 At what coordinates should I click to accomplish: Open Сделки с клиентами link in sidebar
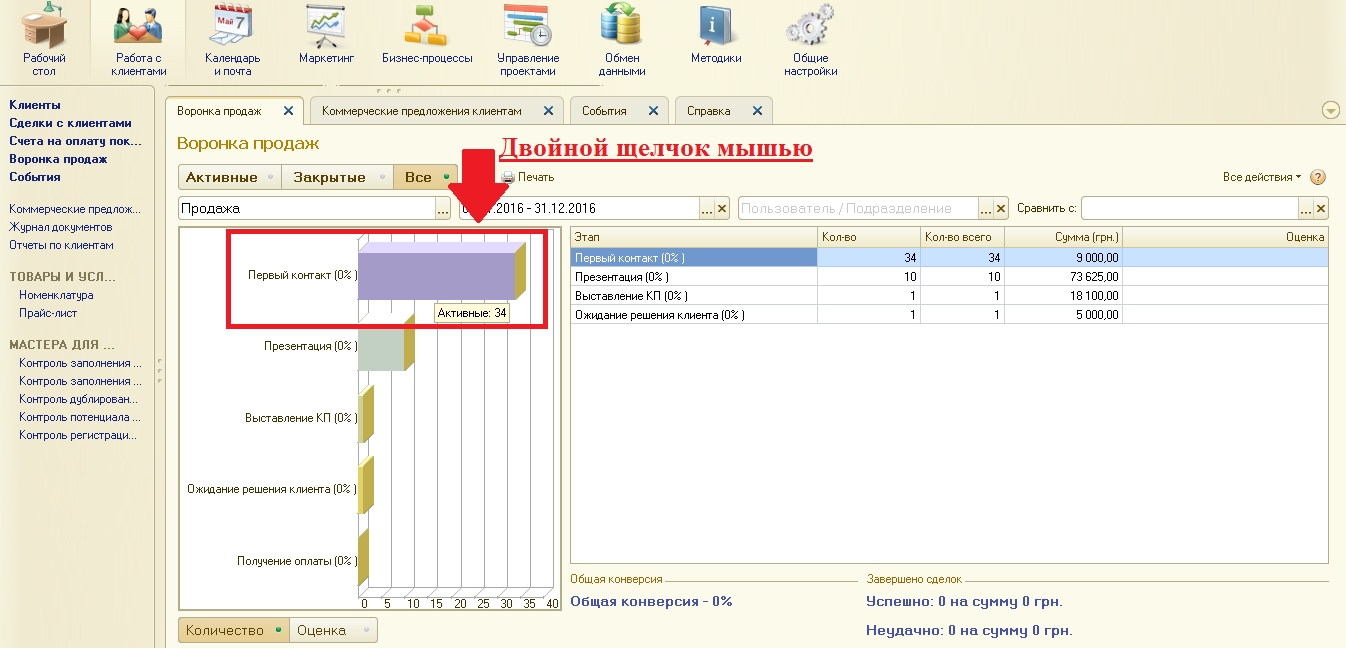tap(70, 123)
